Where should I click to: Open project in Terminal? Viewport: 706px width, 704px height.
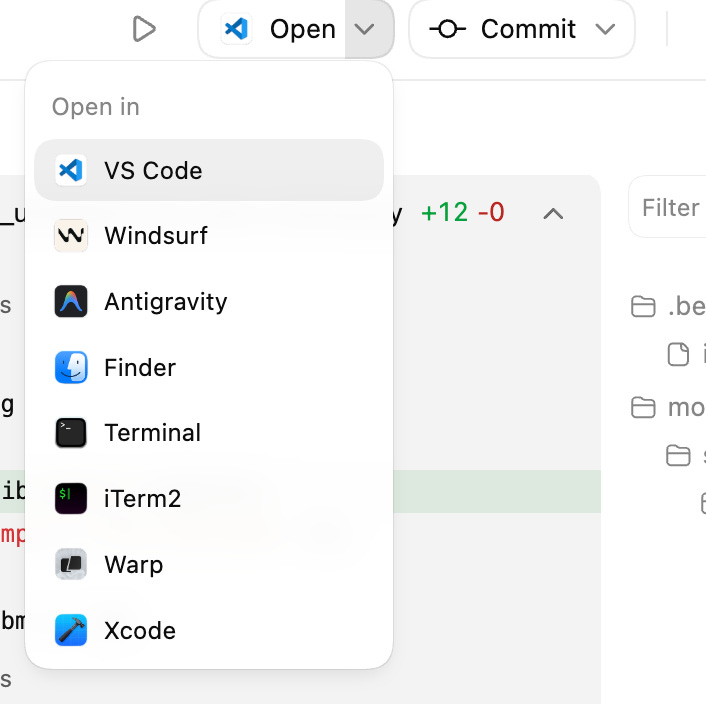tap(209, 433)
